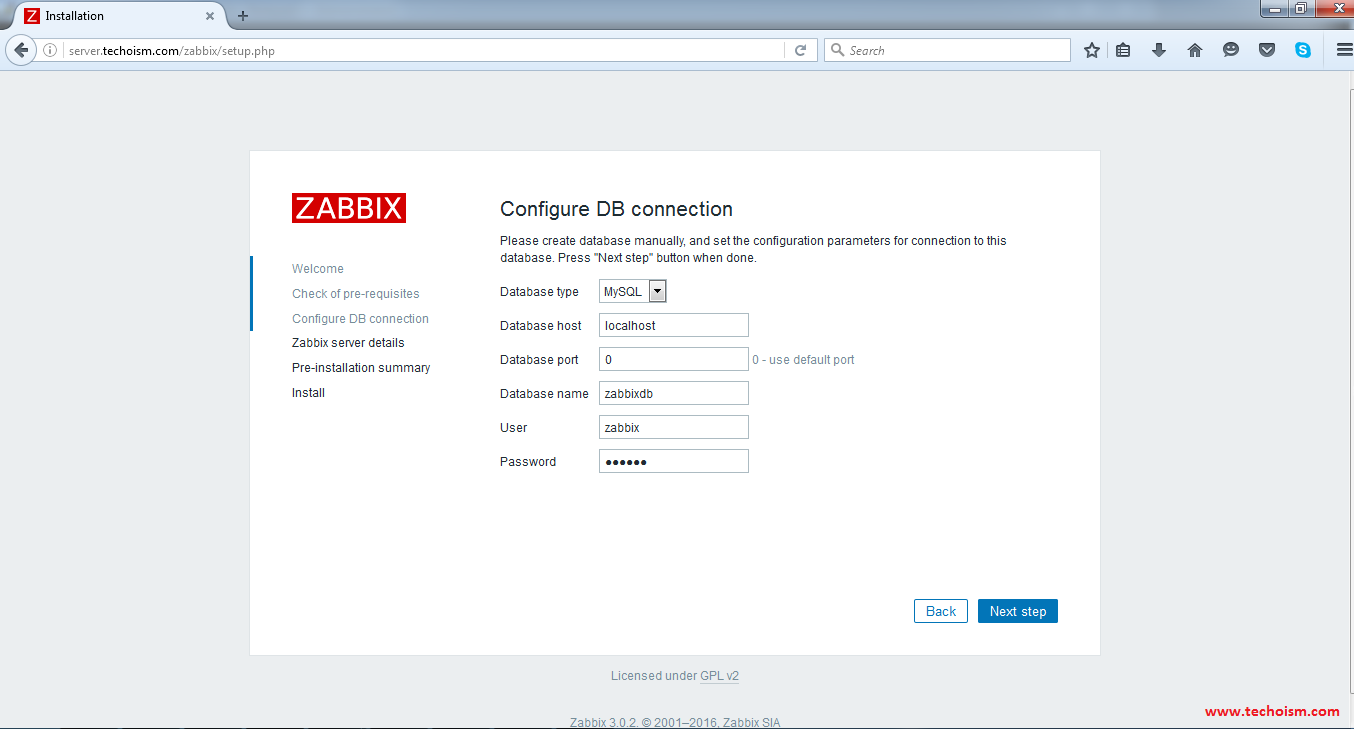Select the Welcome step in sidebar
The image size is (1354, 729).
pyautogui.click(x=318, y=269)
